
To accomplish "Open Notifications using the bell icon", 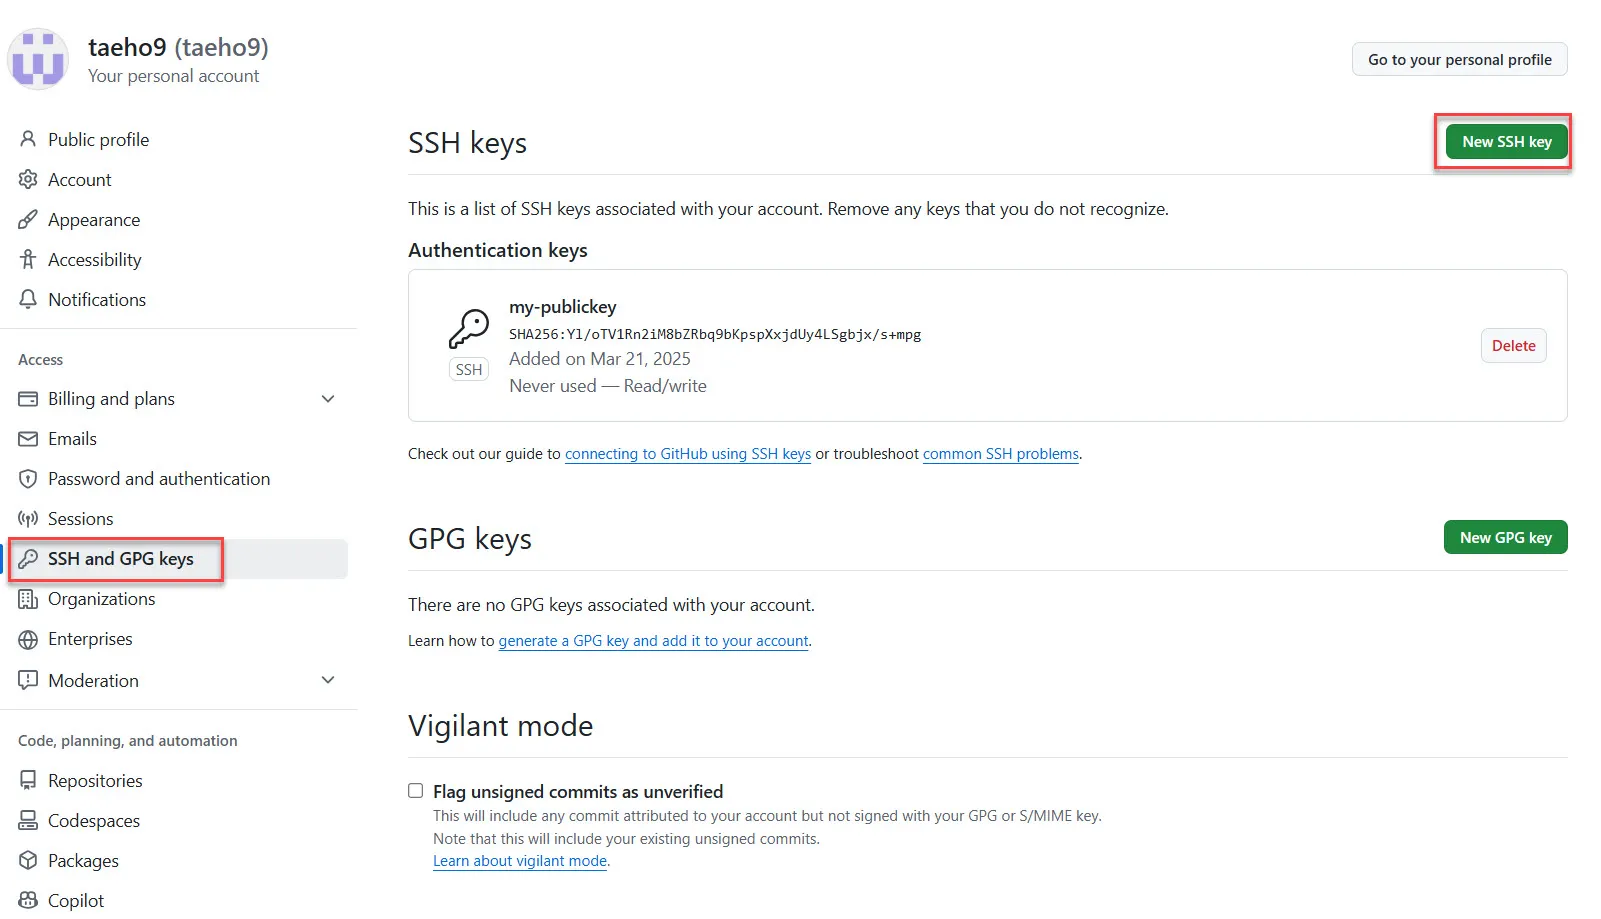I will [x=28, y=299].
